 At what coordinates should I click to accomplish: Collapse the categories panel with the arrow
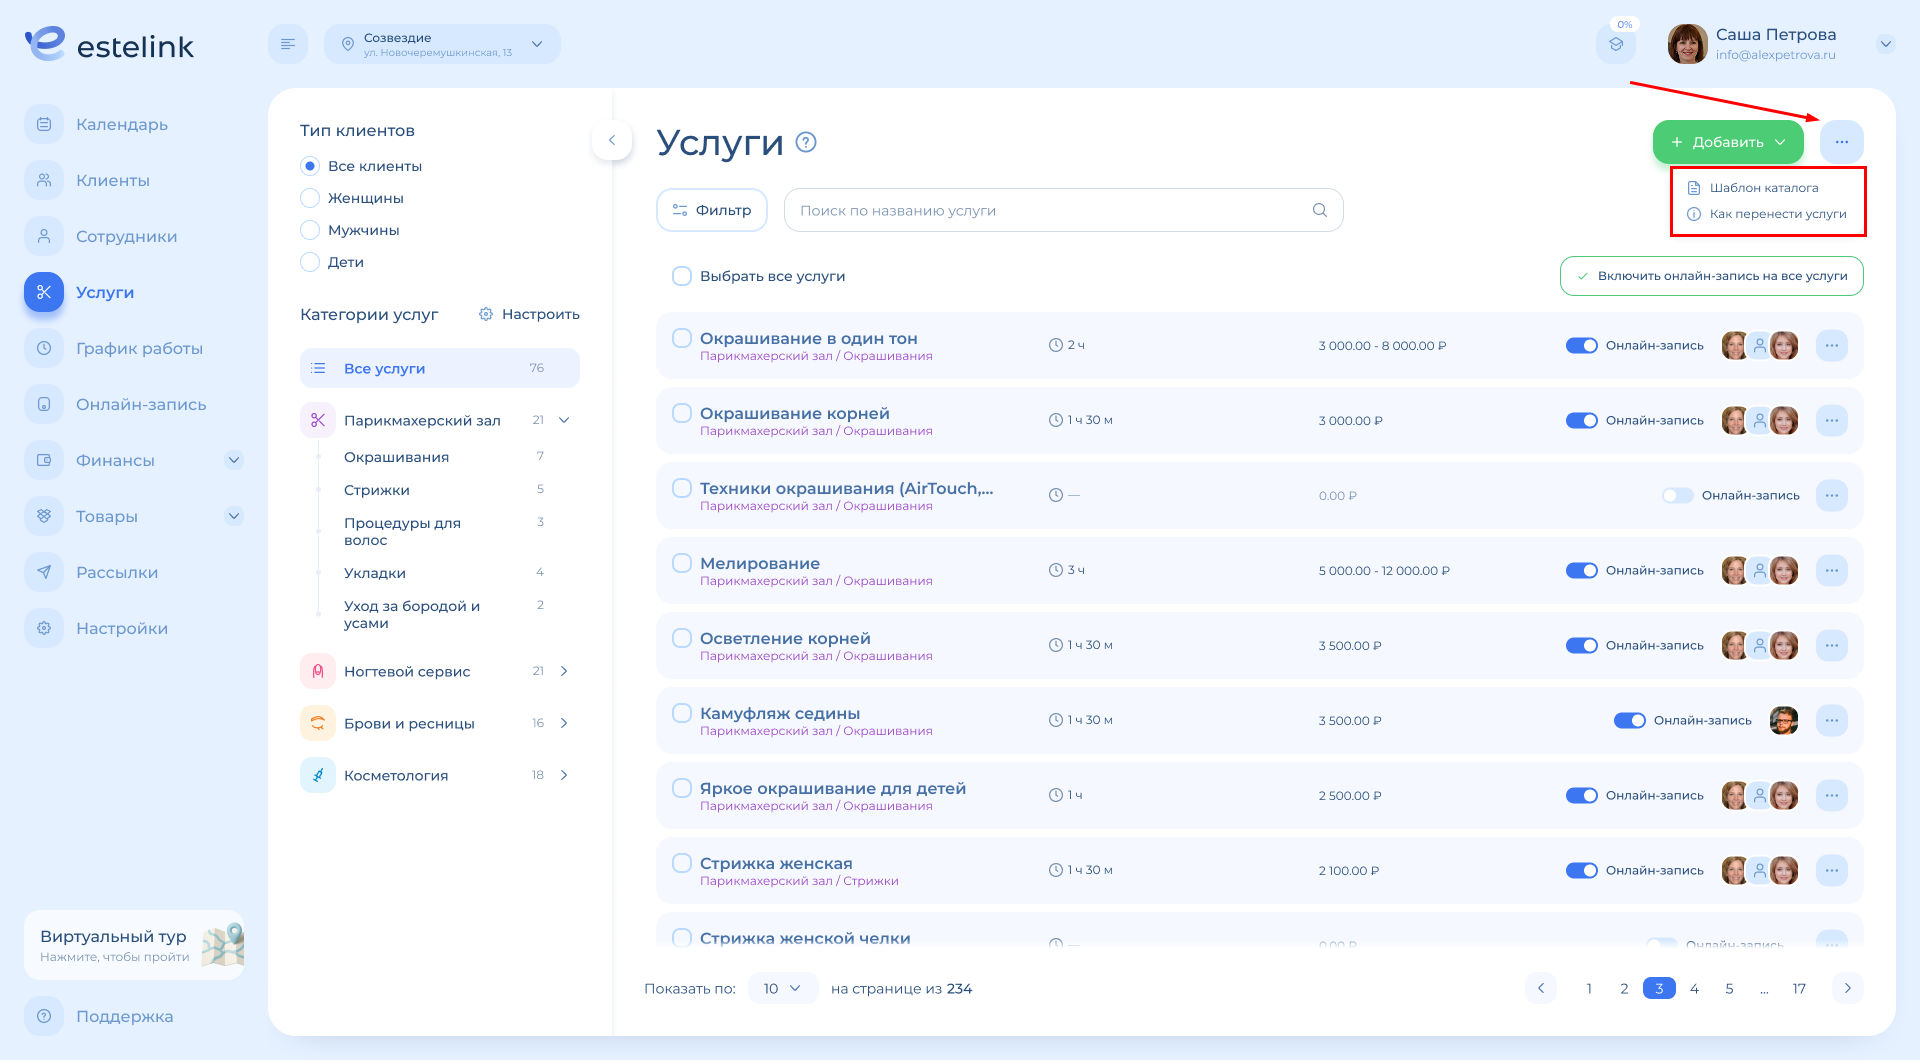[x=612, y=140]
